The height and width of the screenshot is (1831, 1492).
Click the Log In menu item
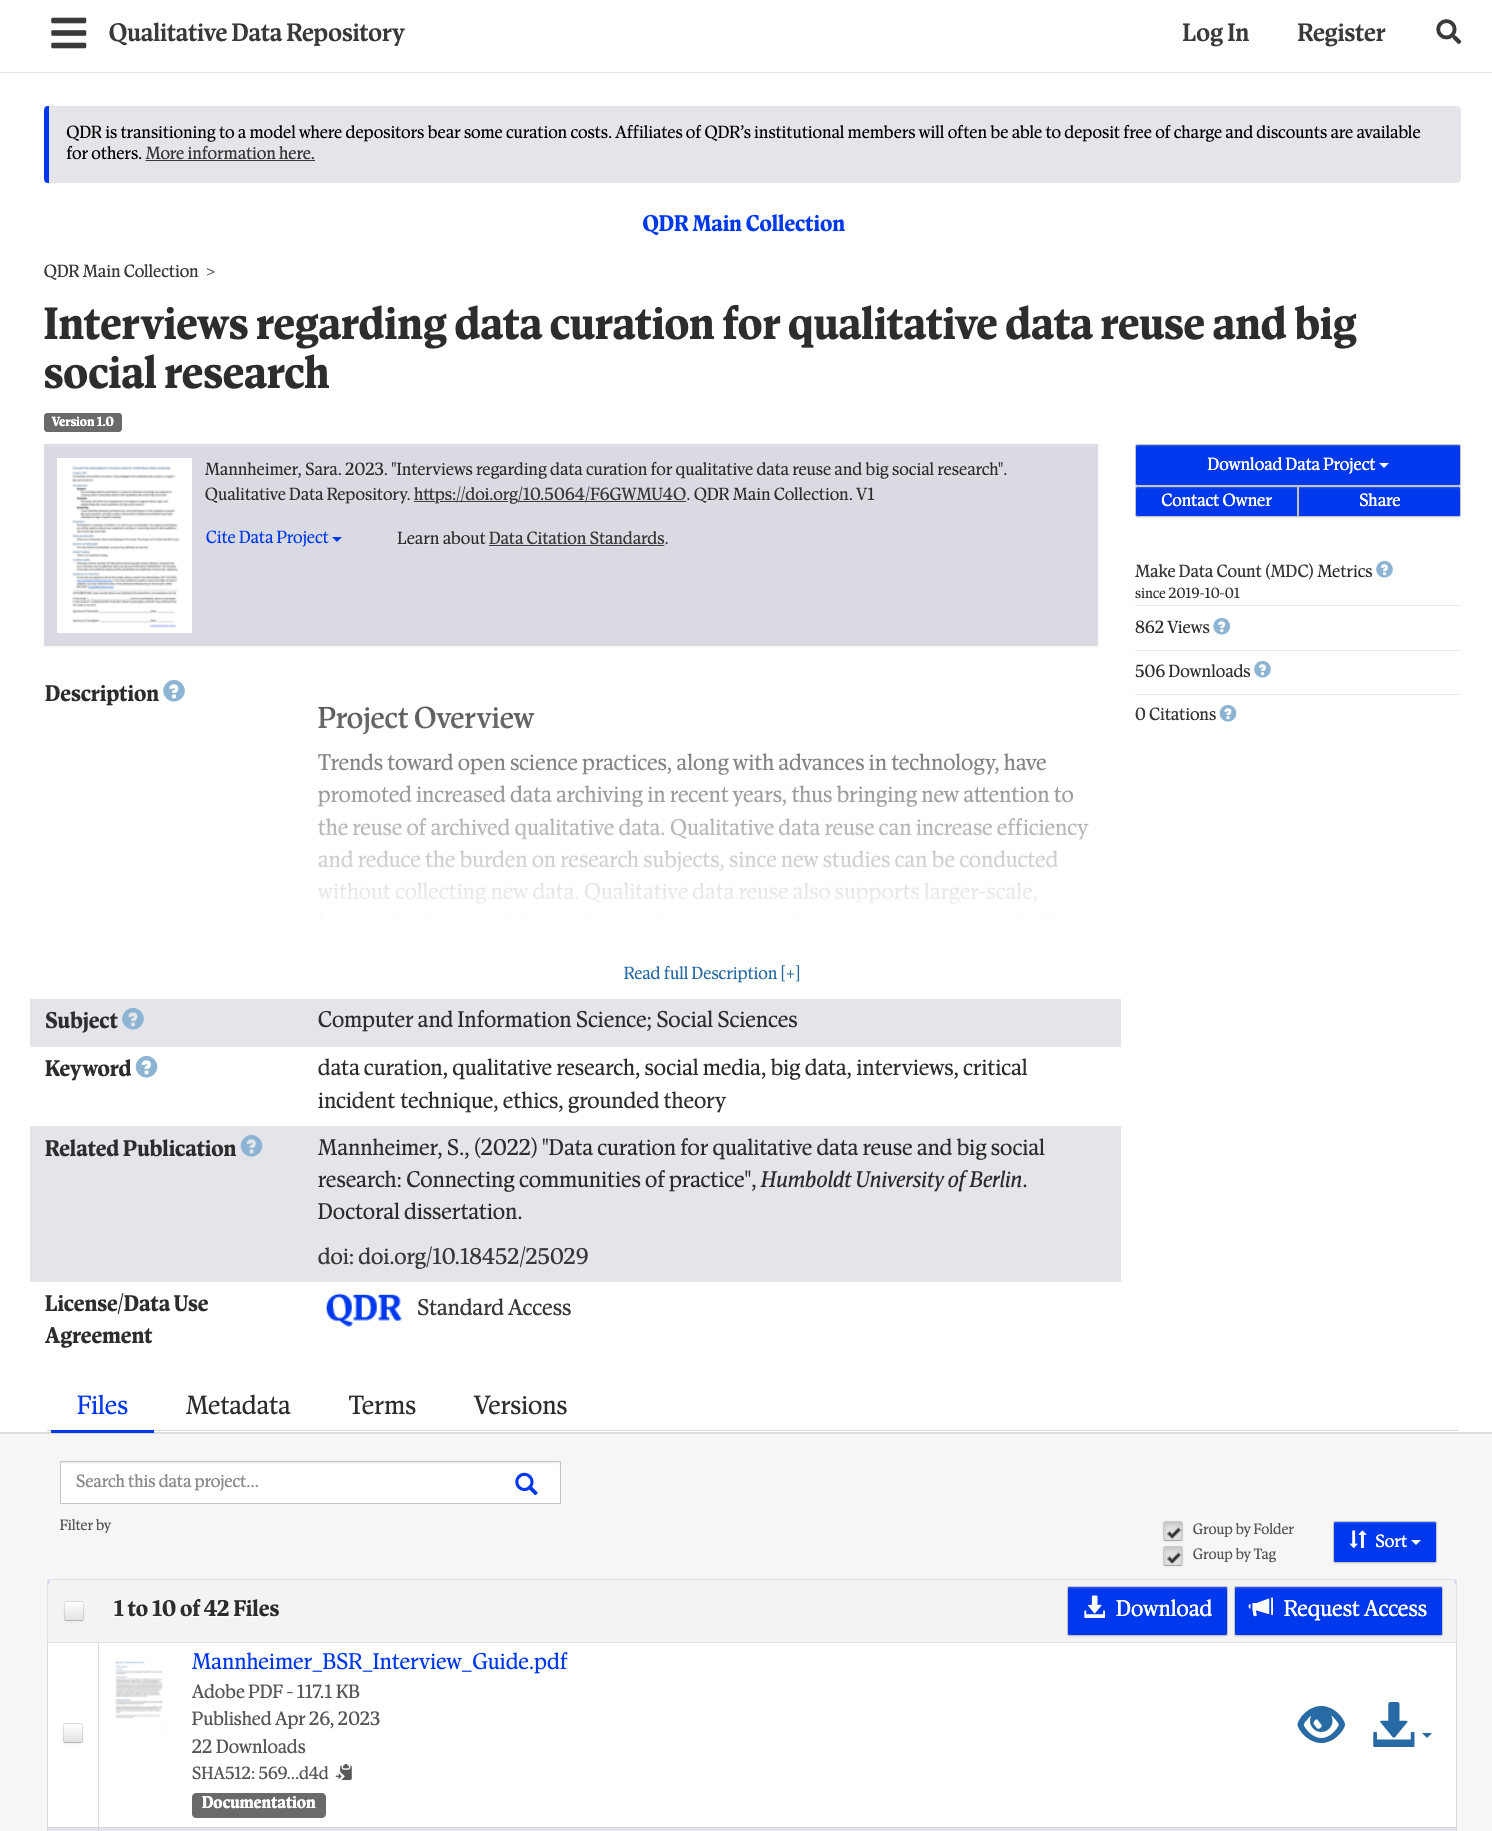click(1215, 33)
